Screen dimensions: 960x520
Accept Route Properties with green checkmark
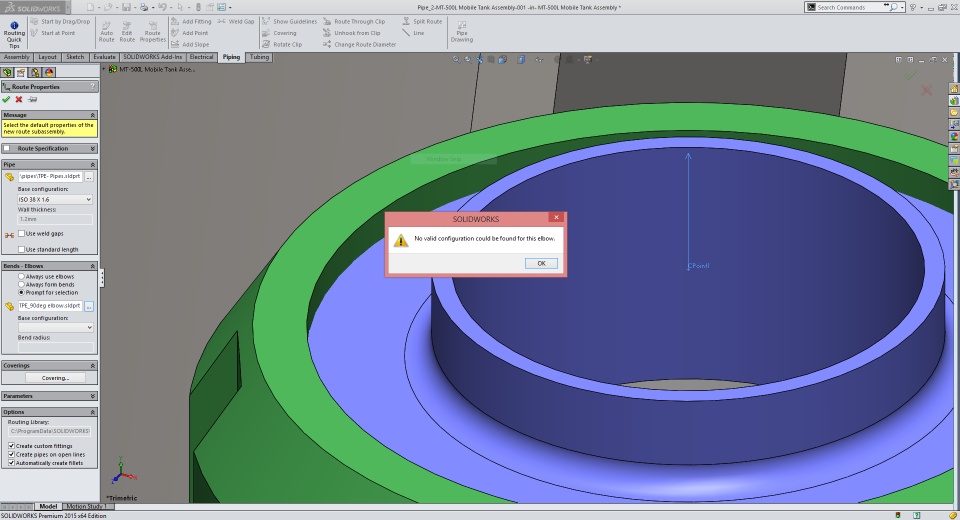click(x=6, y=99)
